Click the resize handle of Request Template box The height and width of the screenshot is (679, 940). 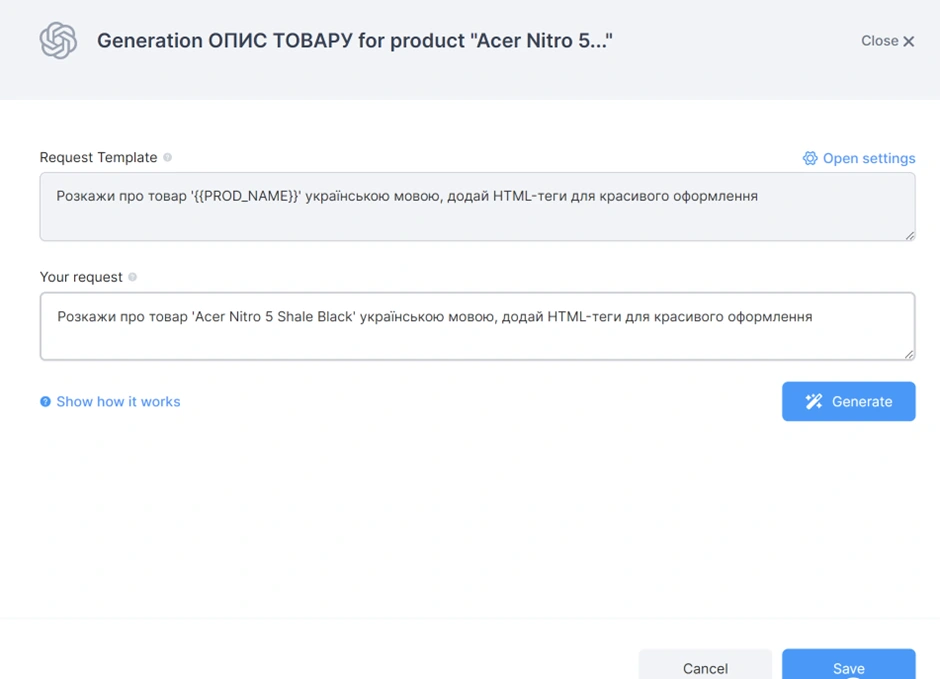(909, 235)
